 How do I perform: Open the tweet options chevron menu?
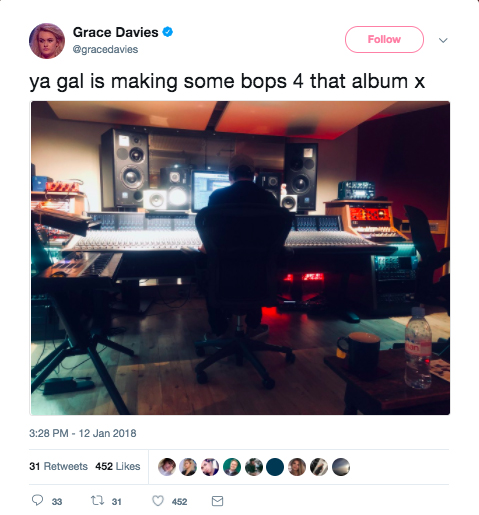point(443,40)
